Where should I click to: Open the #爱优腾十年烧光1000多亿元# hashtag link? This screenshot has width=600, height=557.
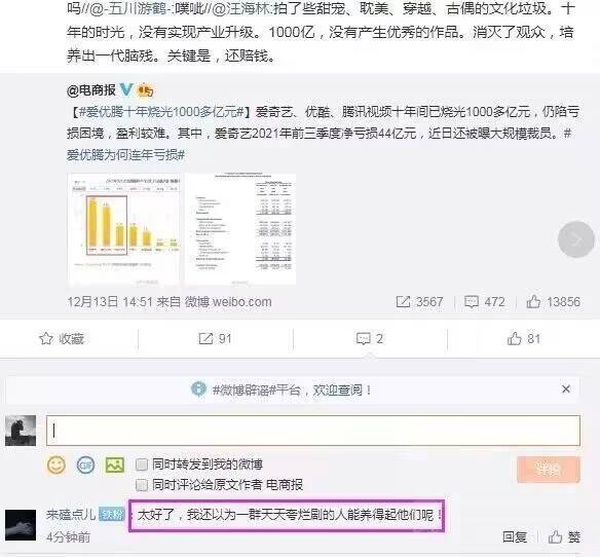(x=161, y=112)
